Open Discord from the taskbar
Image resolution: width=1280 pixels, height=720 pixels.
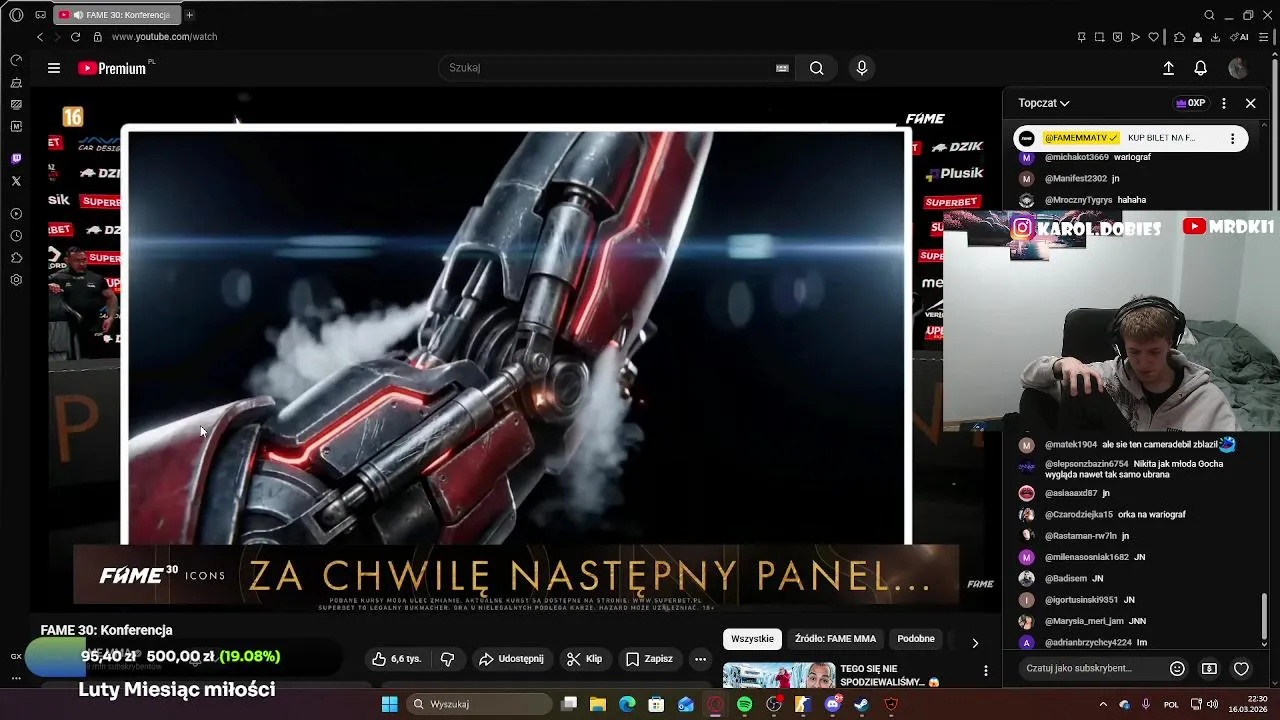point(832,704)
